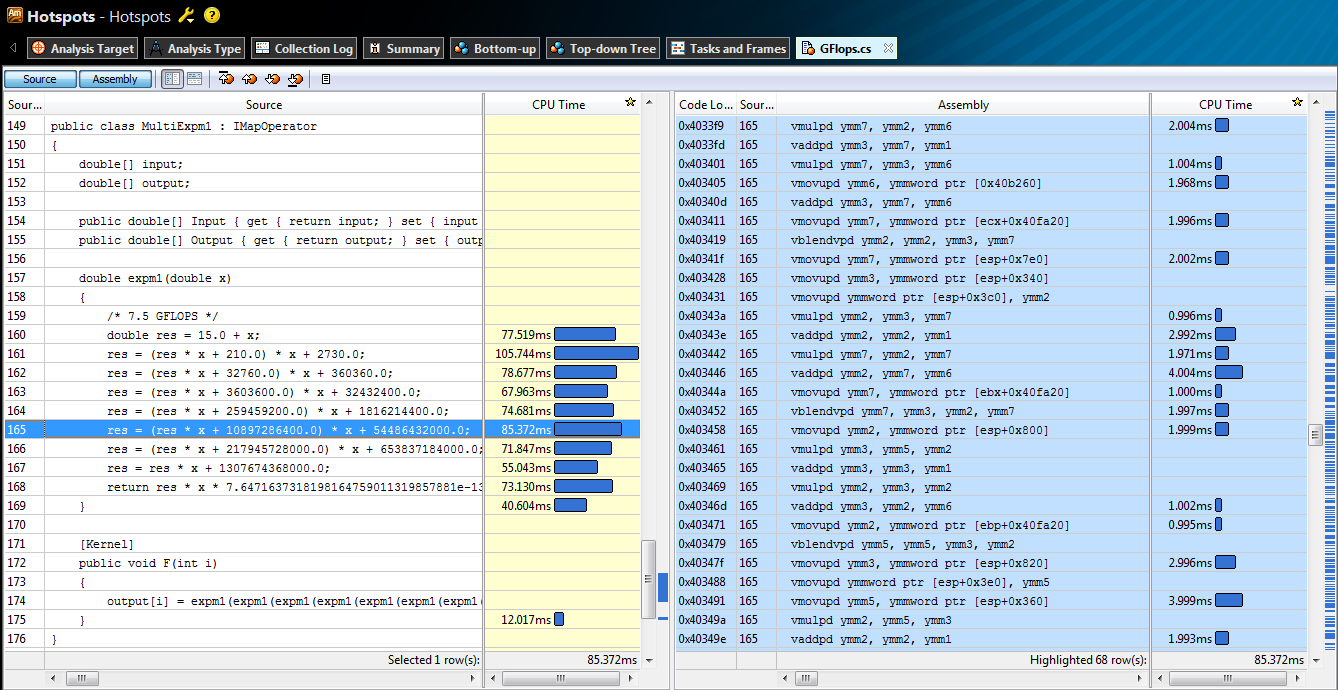Image resolution: width=1338 pixels, height=690 pixels.
Task: Select assembly row 0x403491 with 3.999ms
Action: click(991, 601)
